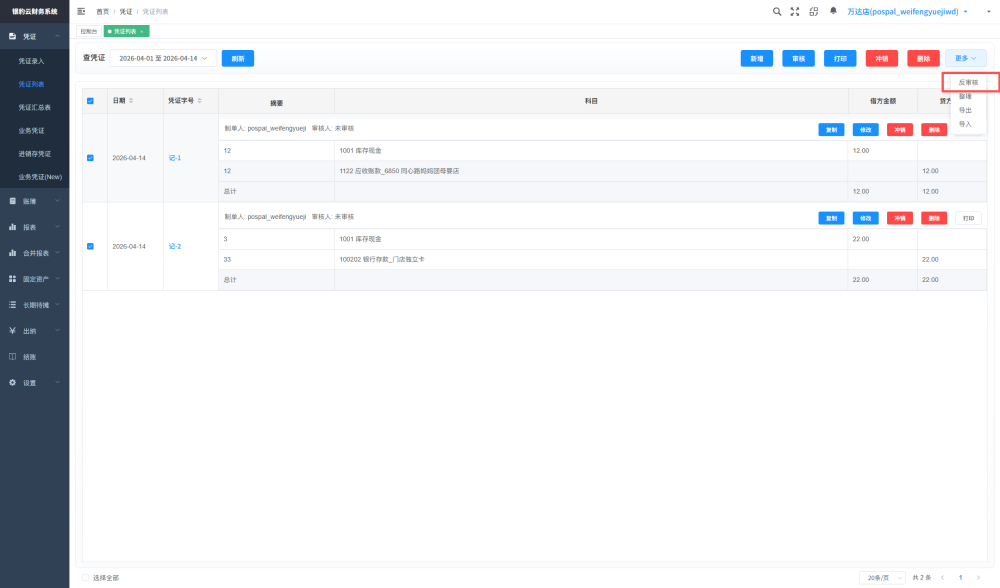Open the notification bell
The image size is (1000, 588).
coord(833,11)
